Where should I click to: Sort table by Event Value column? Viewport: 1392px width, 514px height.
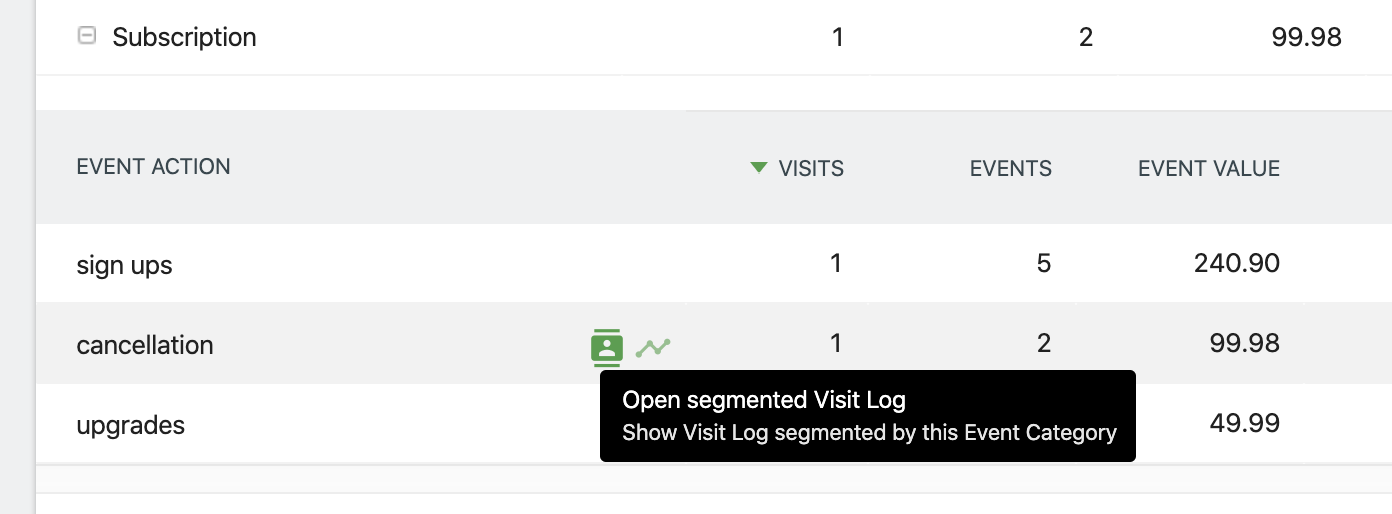pos(1208,168)
